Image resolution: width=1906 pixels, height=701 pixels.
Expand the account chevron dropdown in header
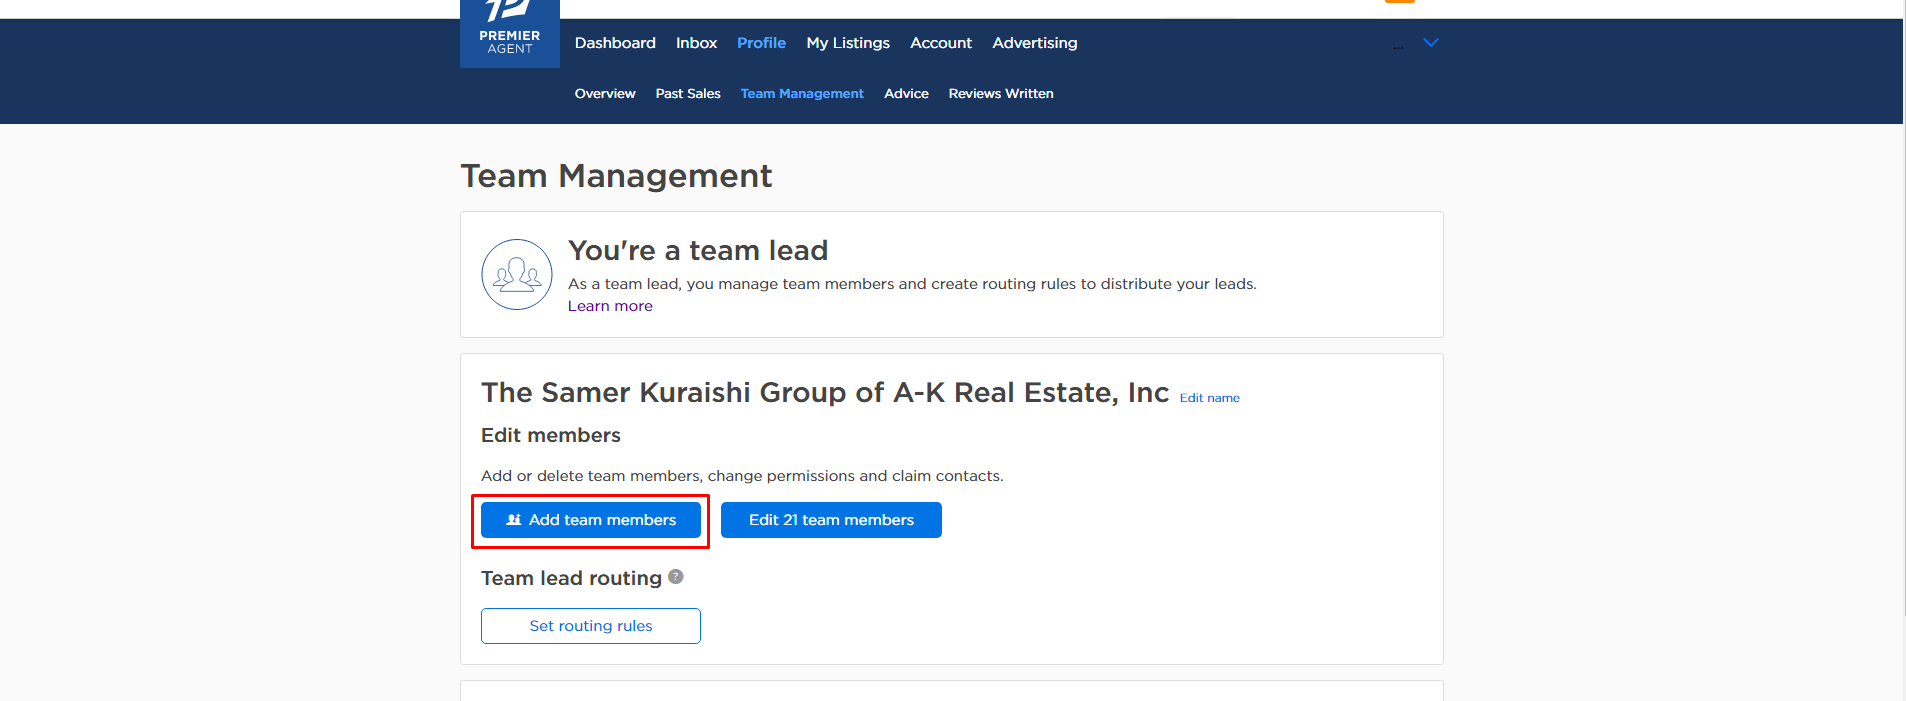tap(1430, 43)
